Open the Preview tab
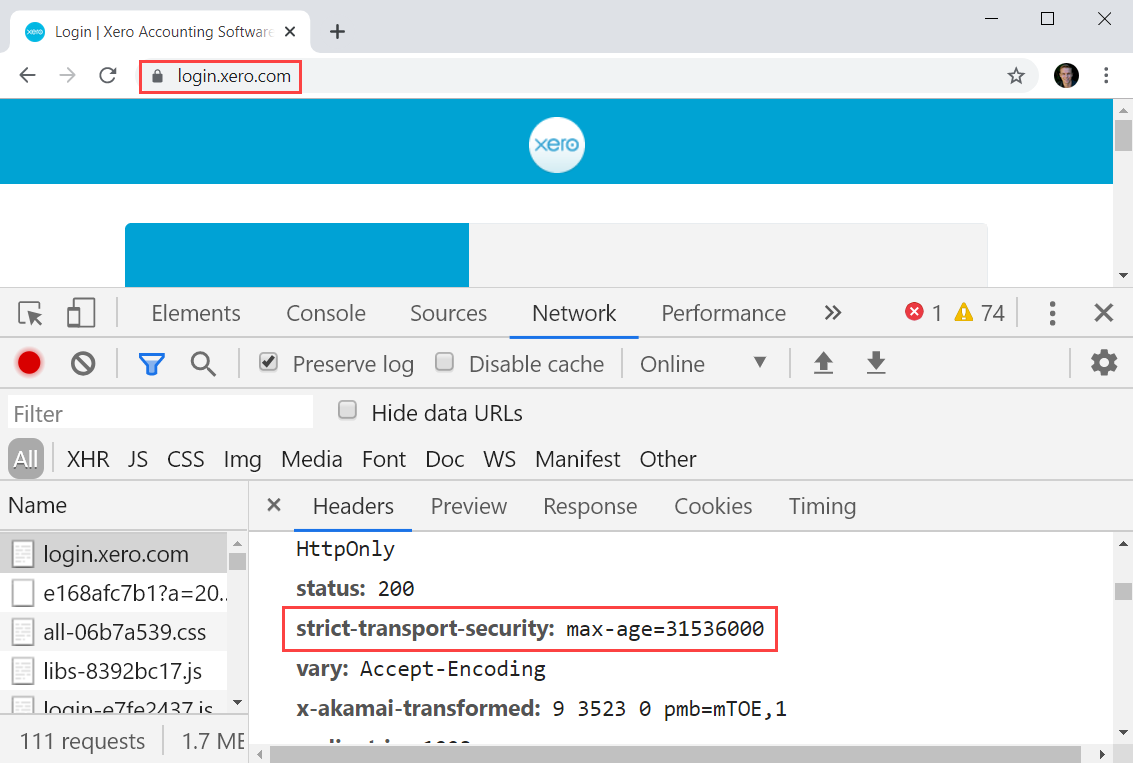The height and width of the screenshot is (763, 1133). pyautogui.click(x=469, y=506)
